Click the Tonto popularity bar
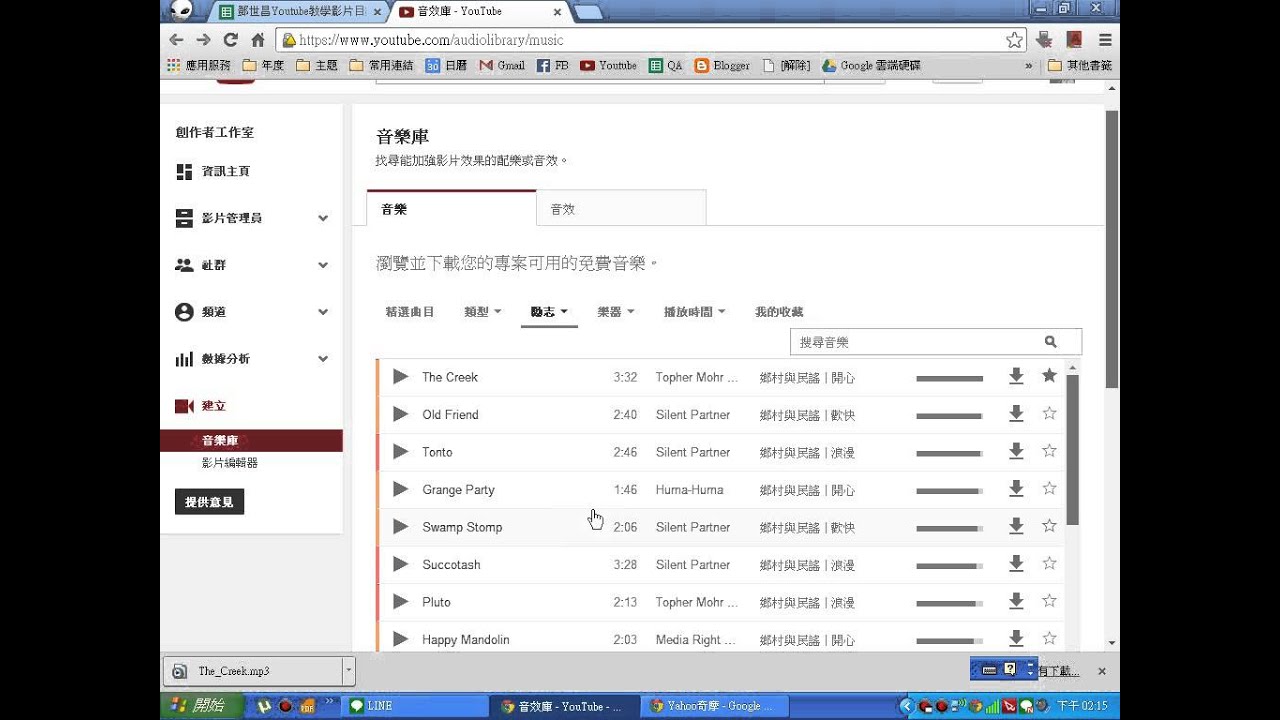This screenshot has width=1280, height=720. [x=950, y=453]
